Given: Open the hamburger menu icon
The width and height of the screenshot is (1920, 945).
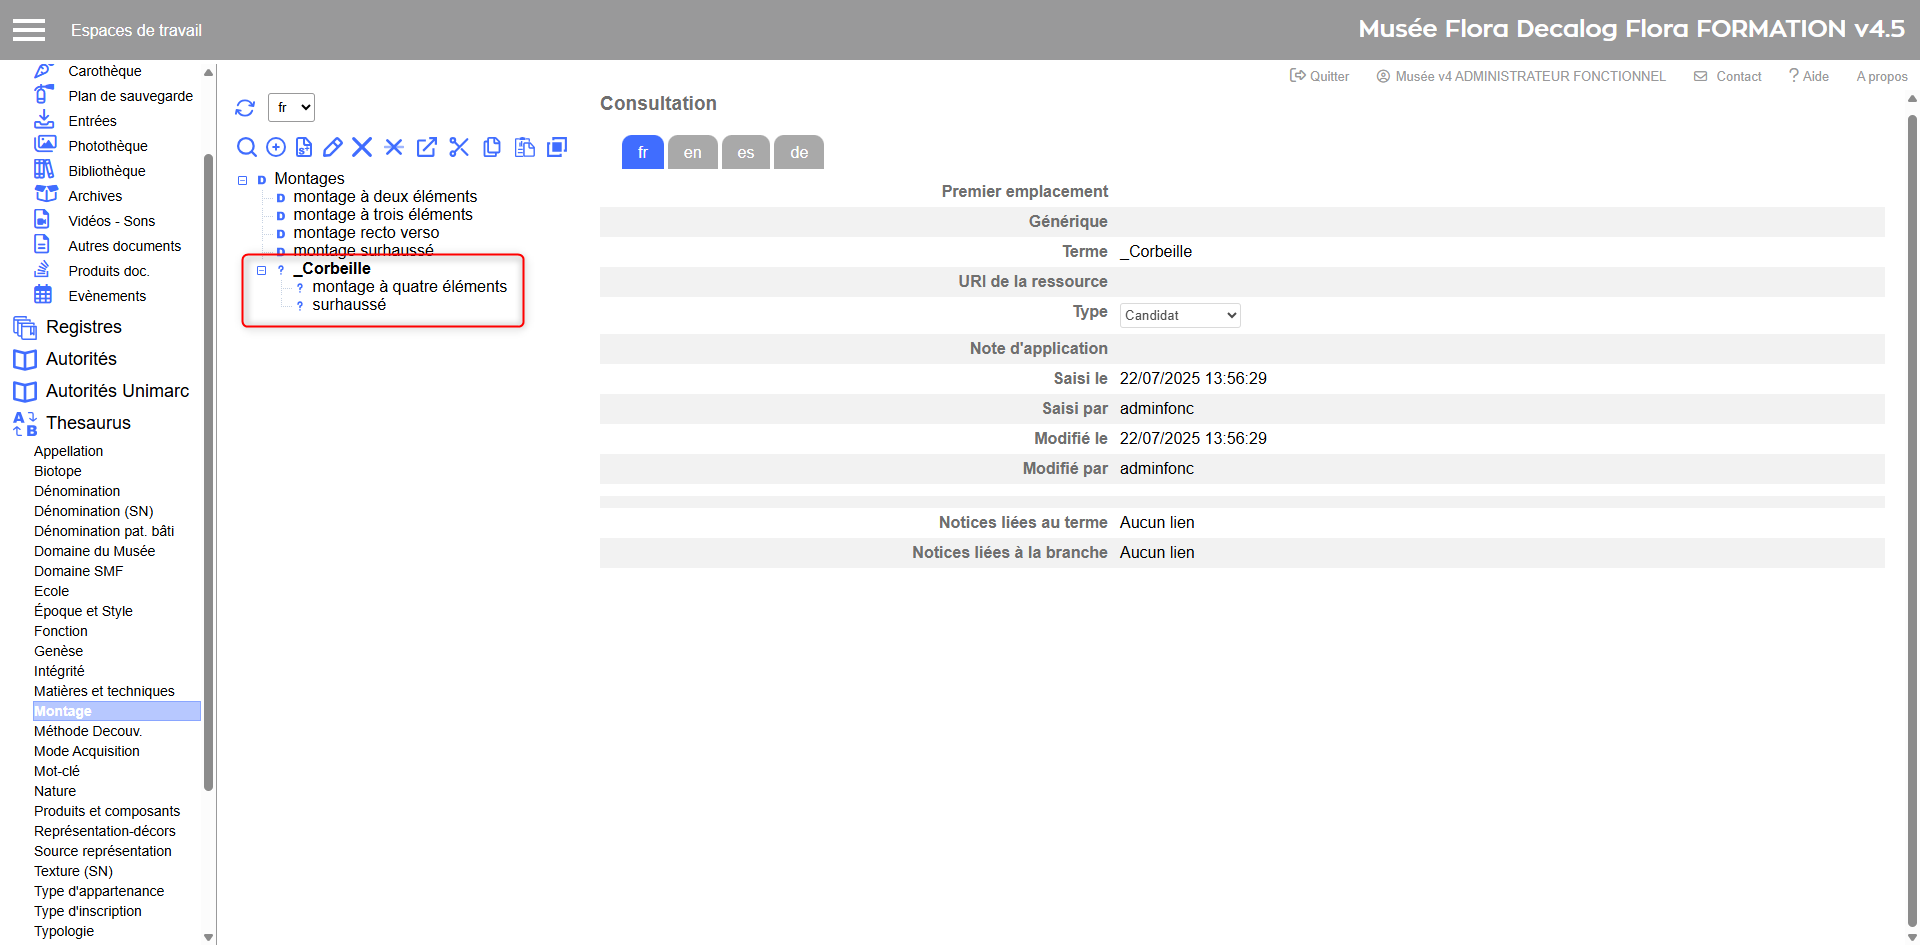Looking at the screenshot, I should (29, 30).
